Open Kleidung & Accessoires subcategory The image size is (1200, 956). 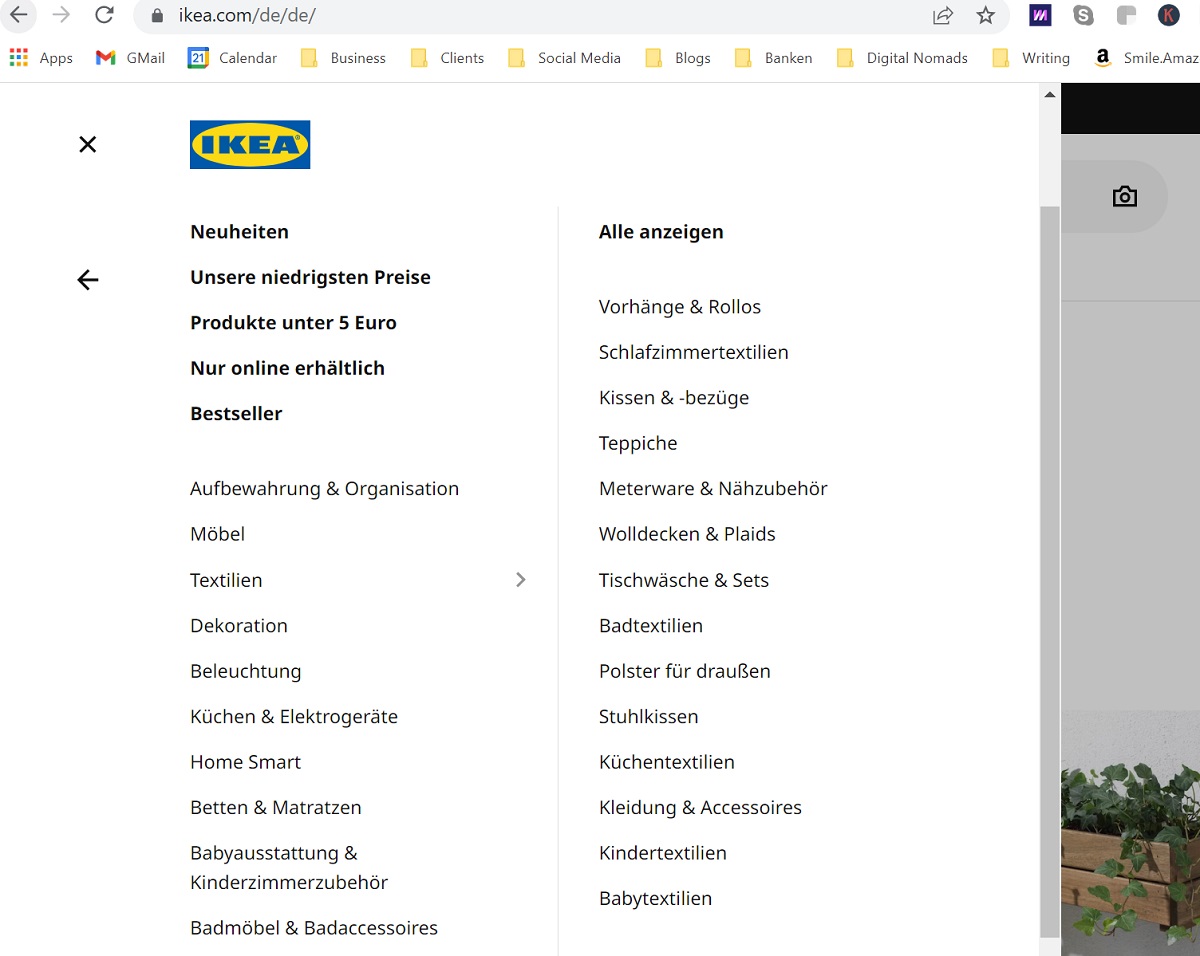tap(700, 808)
